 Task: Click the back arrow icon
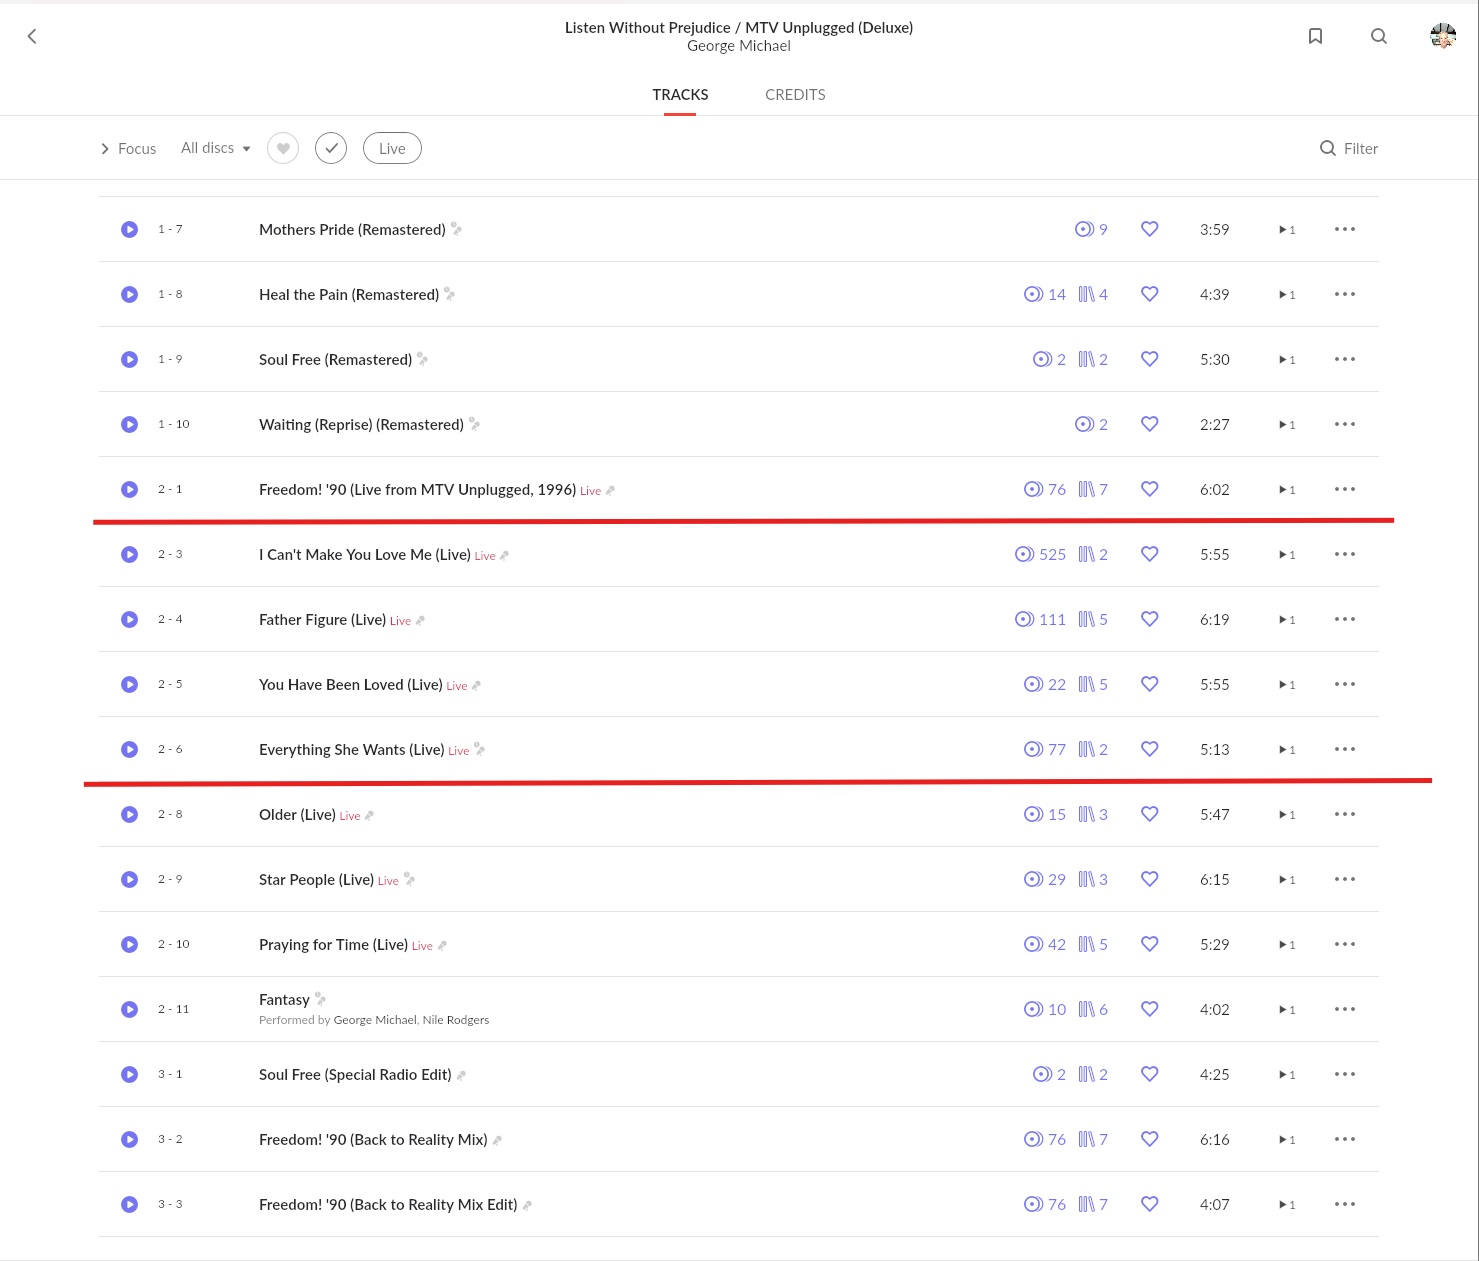(x=32, y=36)
